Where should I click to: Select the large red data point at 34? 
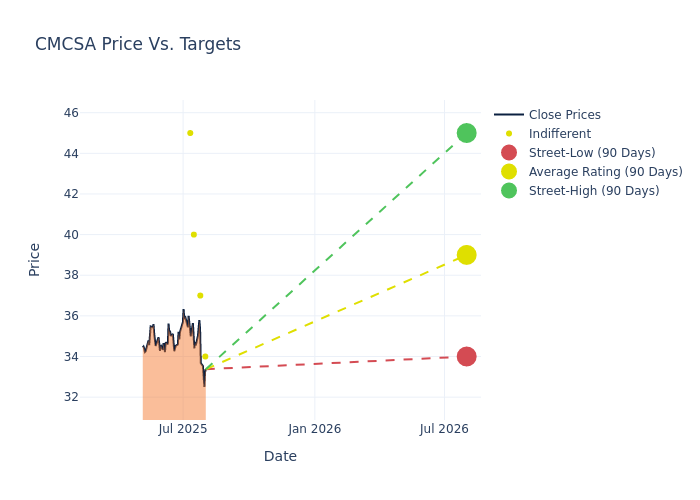(x=466, y=356)
